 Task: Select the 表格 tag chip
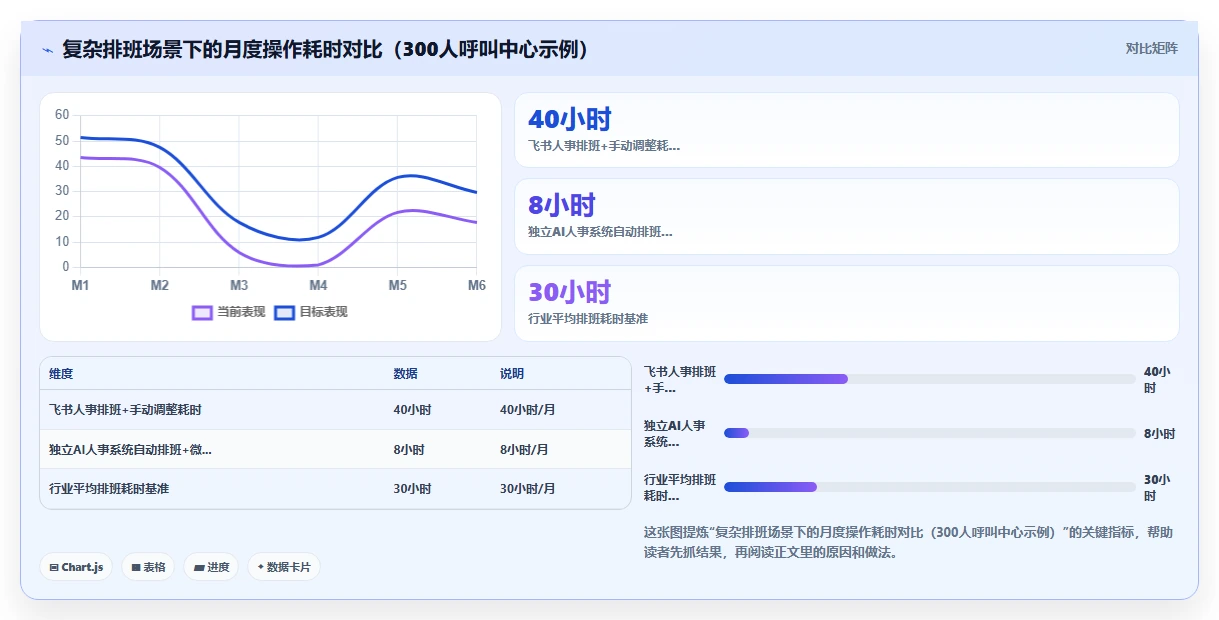[x=148, y=567]
